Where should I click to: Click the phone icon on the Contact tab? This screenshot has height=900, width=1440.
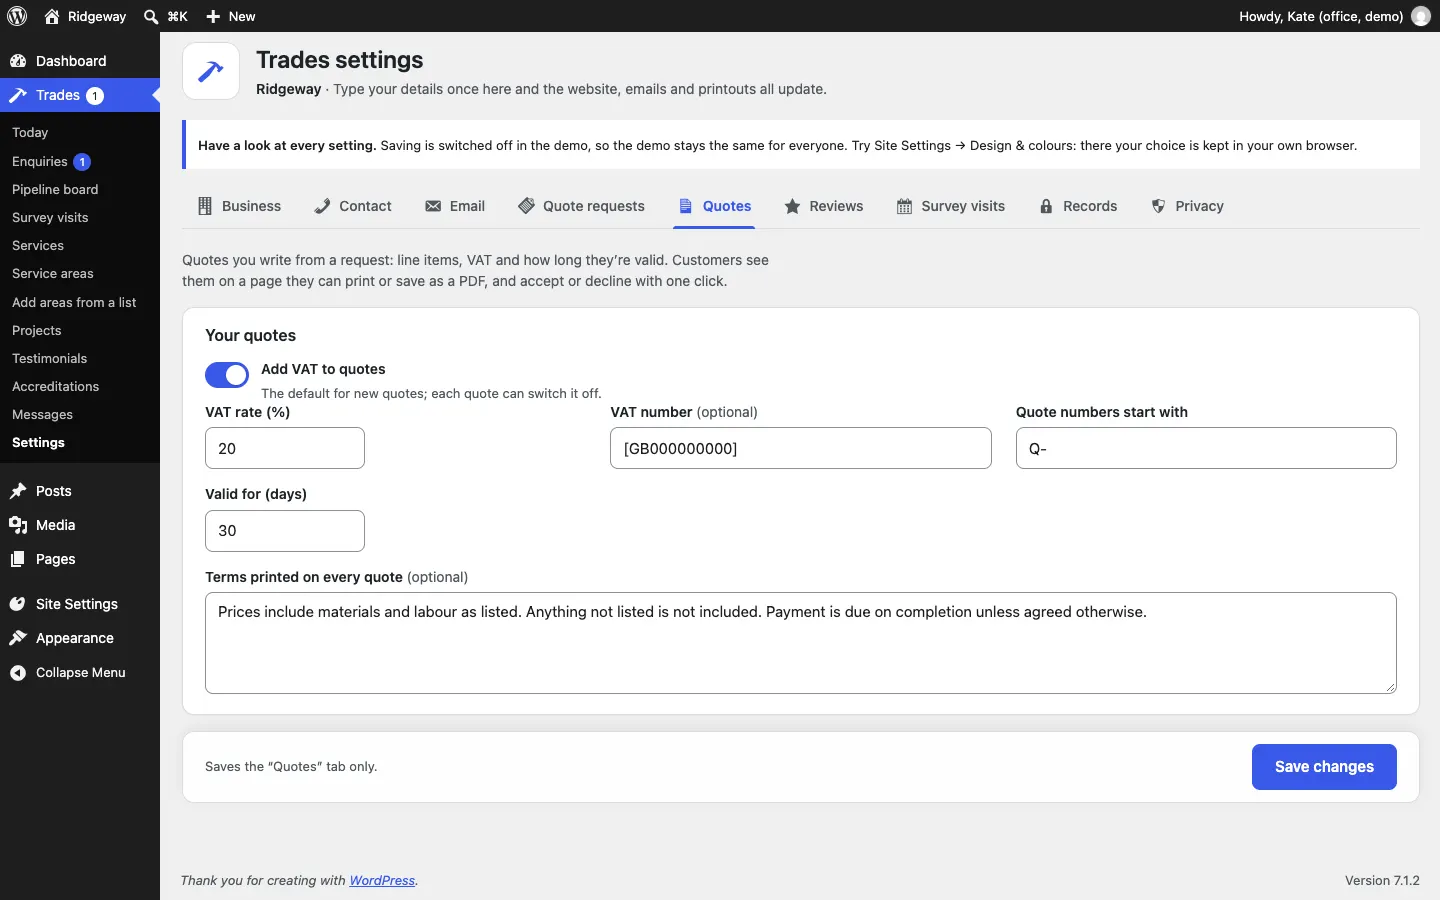click(x=322, y=206)
